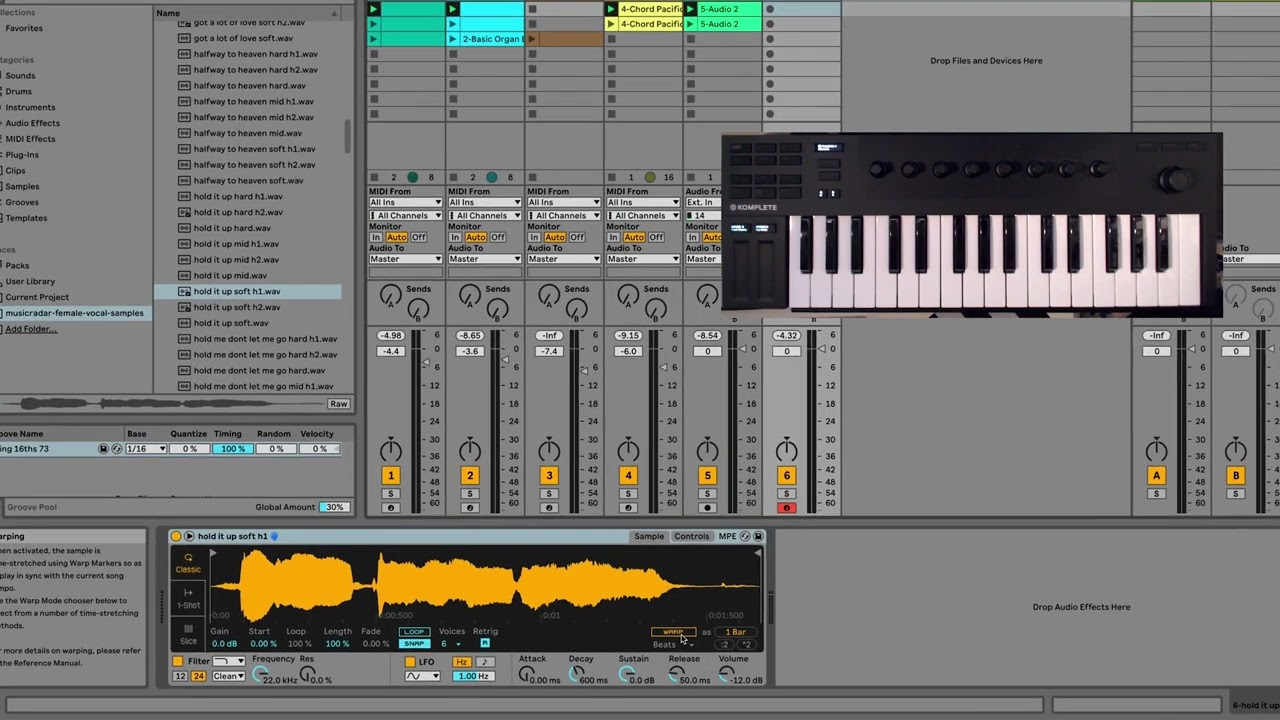Select 1-Shot playback mode in Simpler

pyautogui.click(x=188, y=598)
